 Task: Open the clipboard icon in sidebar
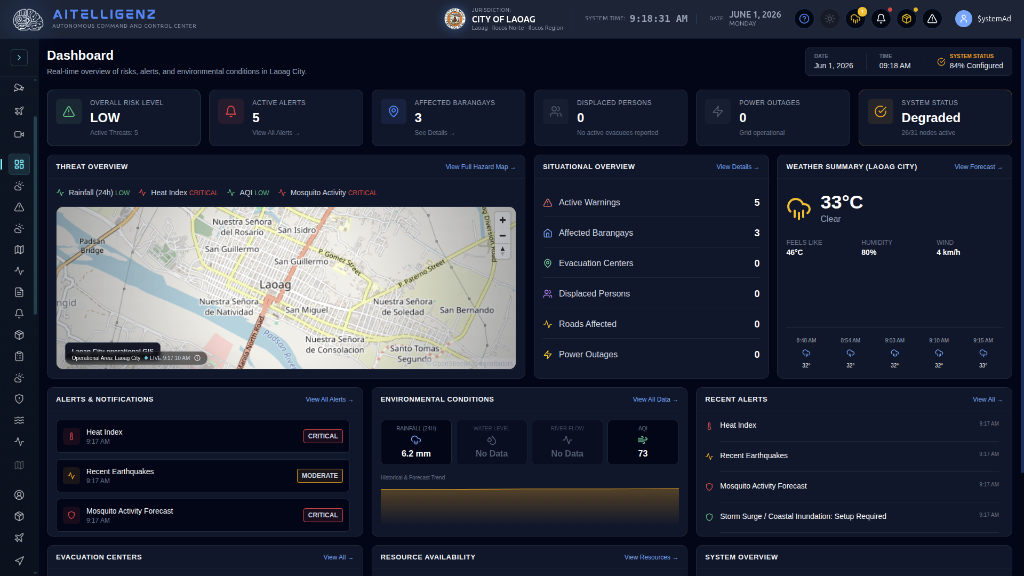point(19,357)
